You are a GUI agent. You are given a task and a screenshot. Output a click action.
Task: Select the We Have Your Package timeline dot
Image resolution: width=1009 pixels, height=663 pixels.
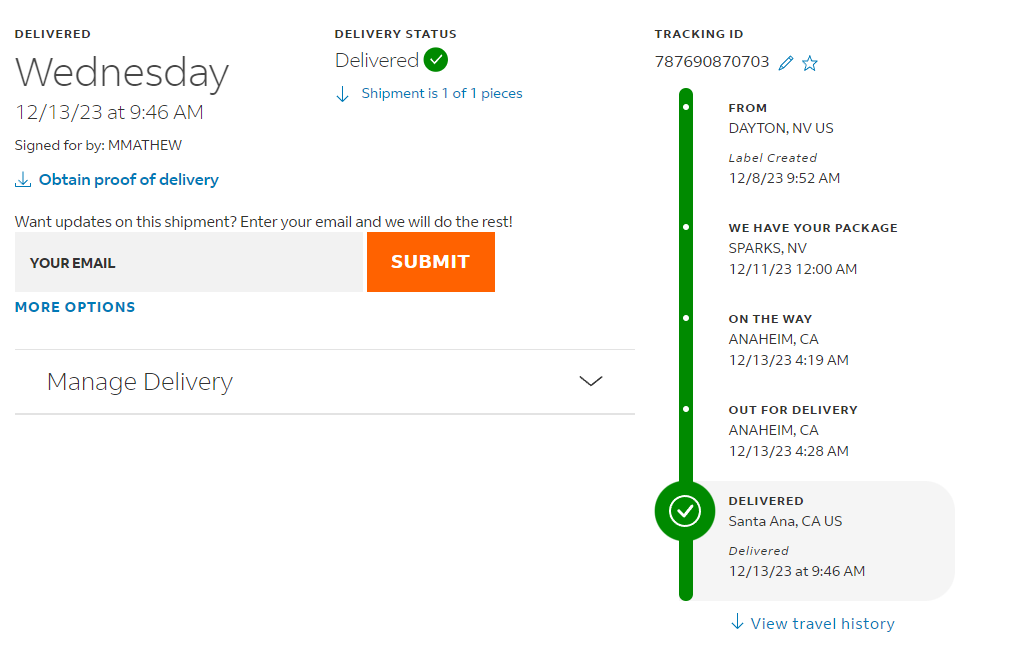click(686, 227)
